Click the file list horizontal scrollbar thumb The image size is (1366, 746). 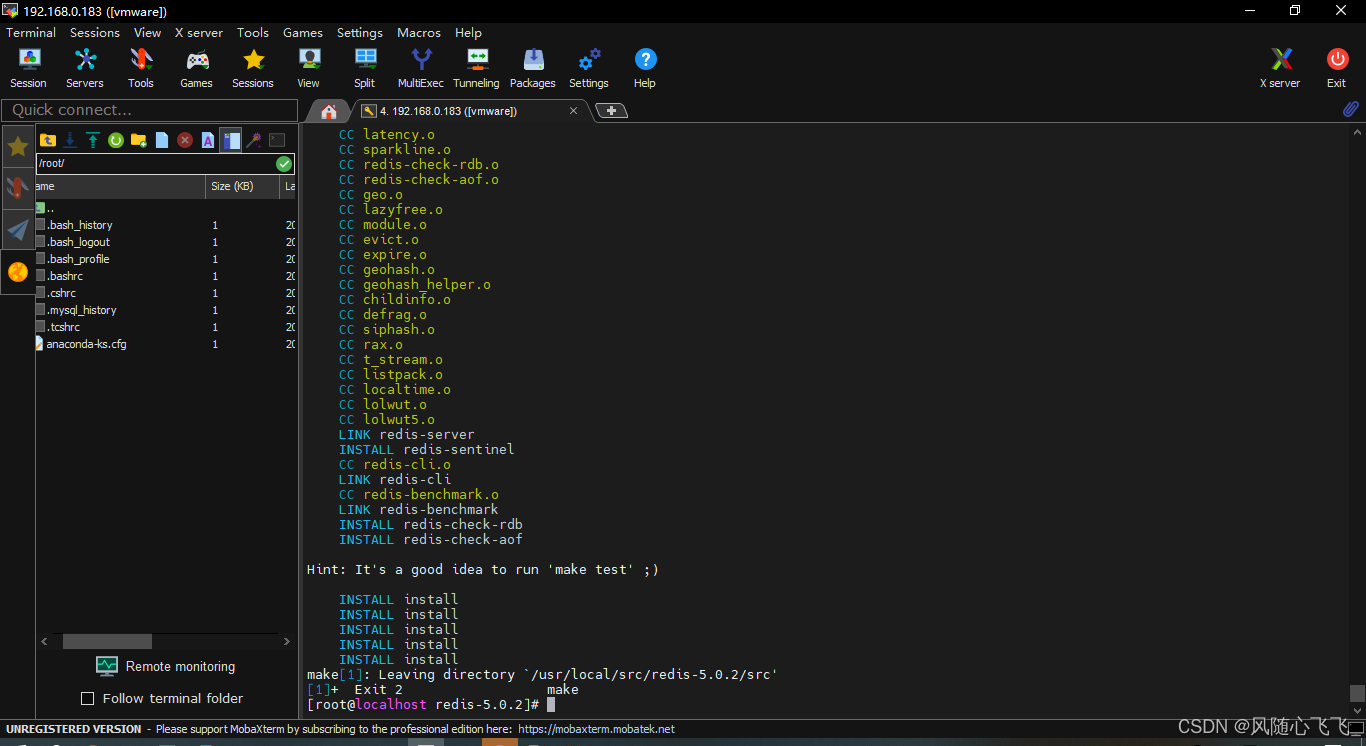(107, 641)
